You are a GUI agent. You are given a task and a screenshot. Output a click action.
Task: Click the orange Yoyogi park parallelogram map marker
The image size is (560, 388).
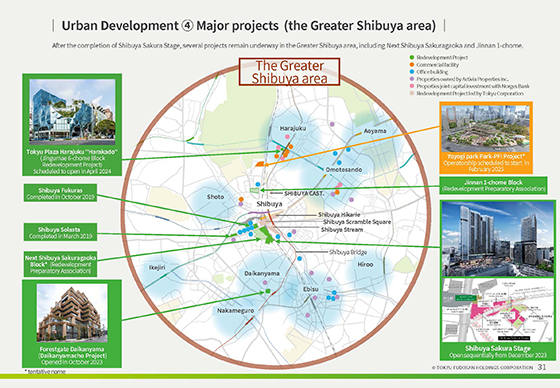[260, 164]
